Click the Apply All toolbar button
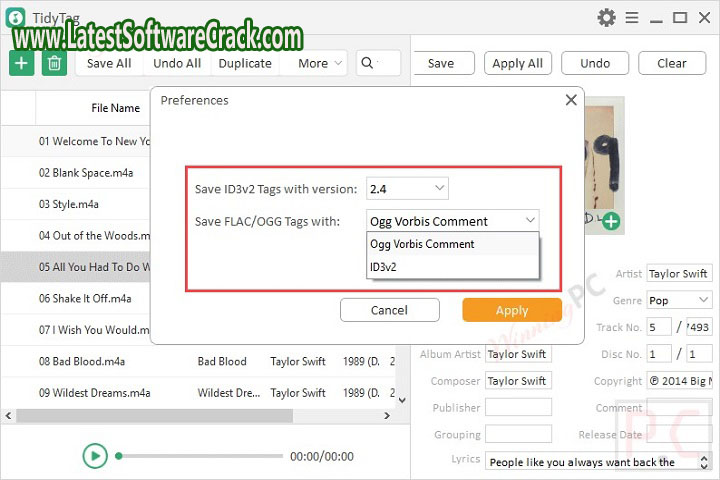Image resolution: width=720 pixels, height=480 pixels. [518, 63]
